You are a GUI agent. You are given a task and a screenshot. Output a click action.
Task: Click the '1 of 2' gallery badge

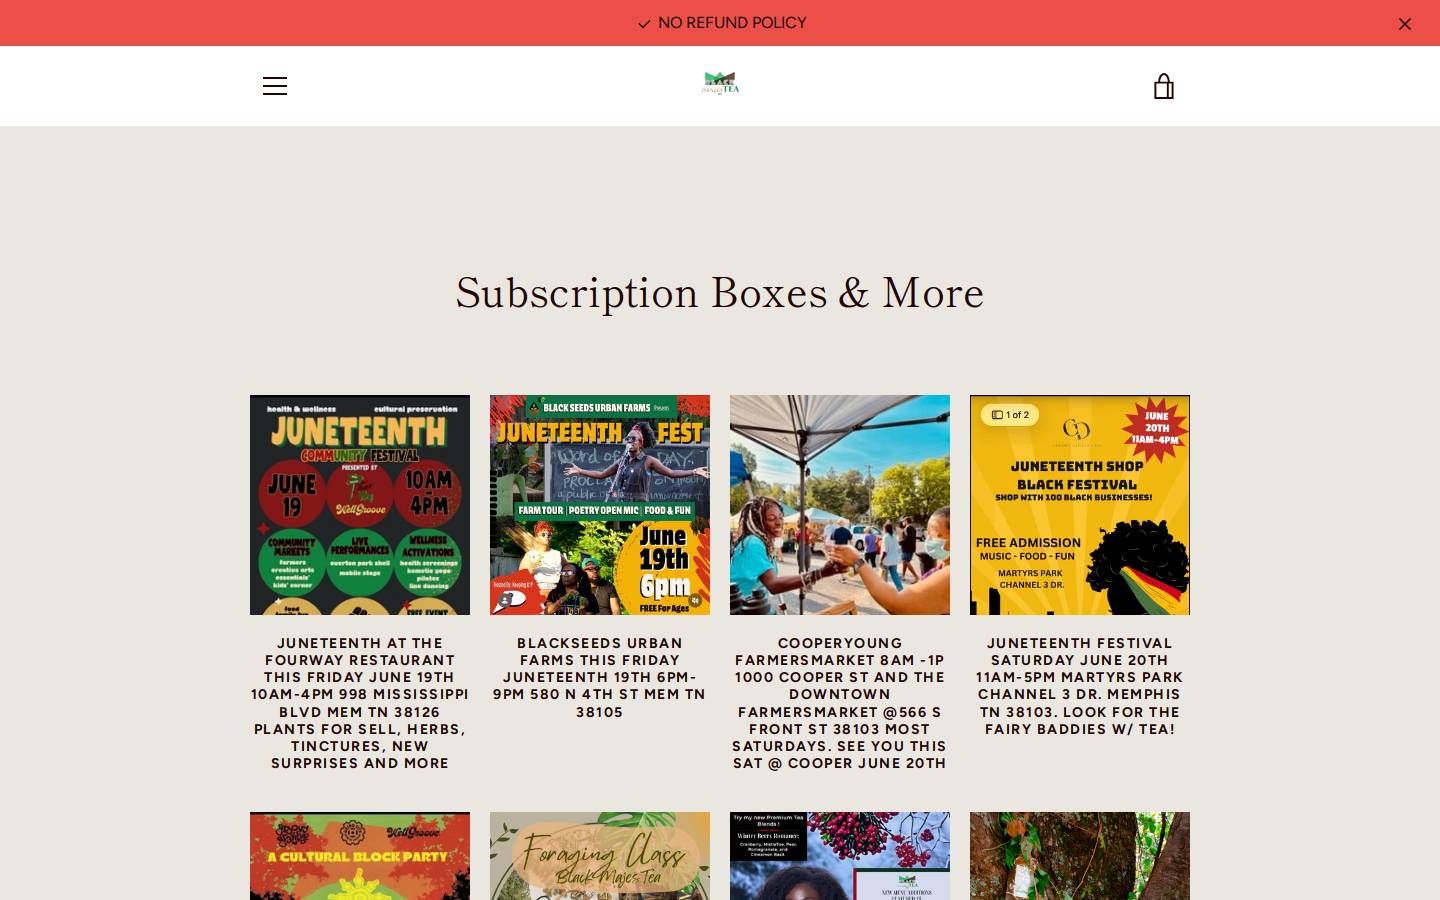[x=1010, y=415]
